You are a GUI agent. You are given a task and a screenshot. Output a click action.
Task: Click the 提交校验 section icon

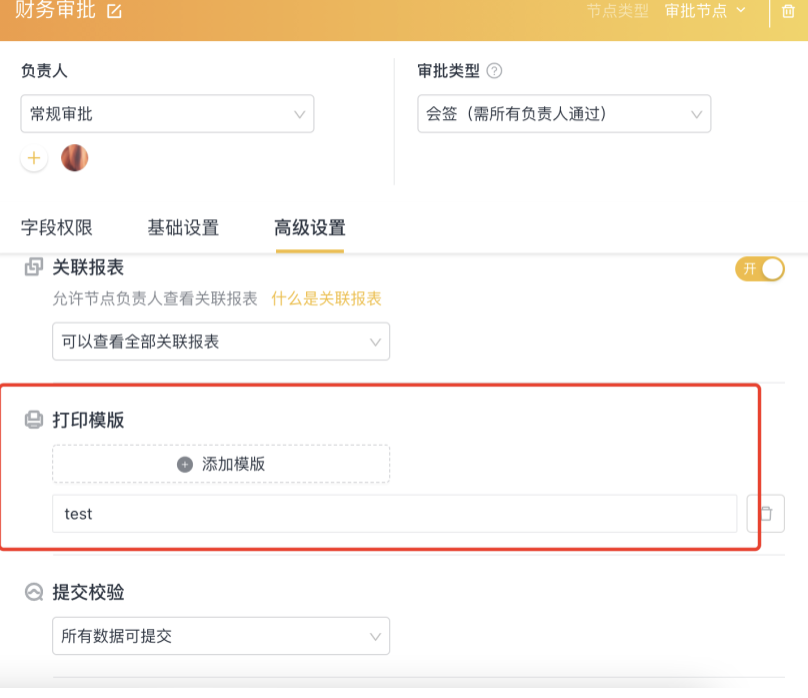click(34, 592)
